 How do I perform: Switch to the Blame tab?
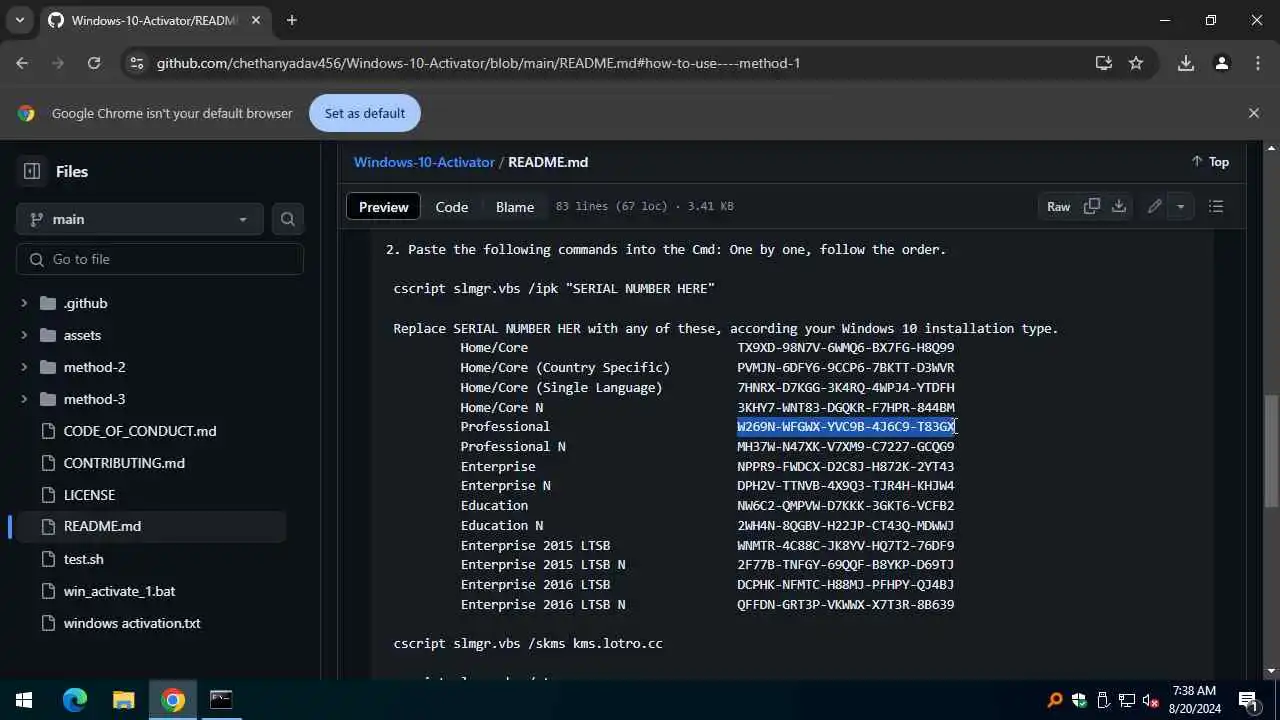(x=515, y=207)
